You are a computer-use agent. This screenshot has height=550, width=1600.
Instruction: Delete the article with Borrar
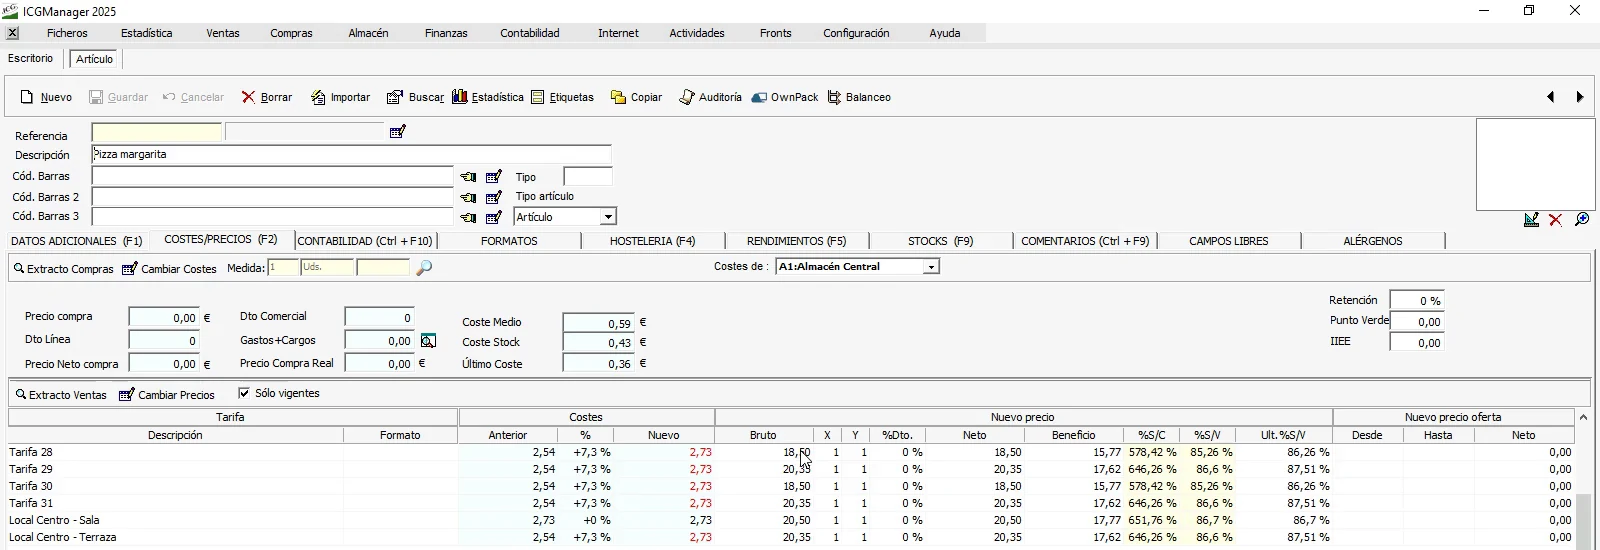[267, 97]
